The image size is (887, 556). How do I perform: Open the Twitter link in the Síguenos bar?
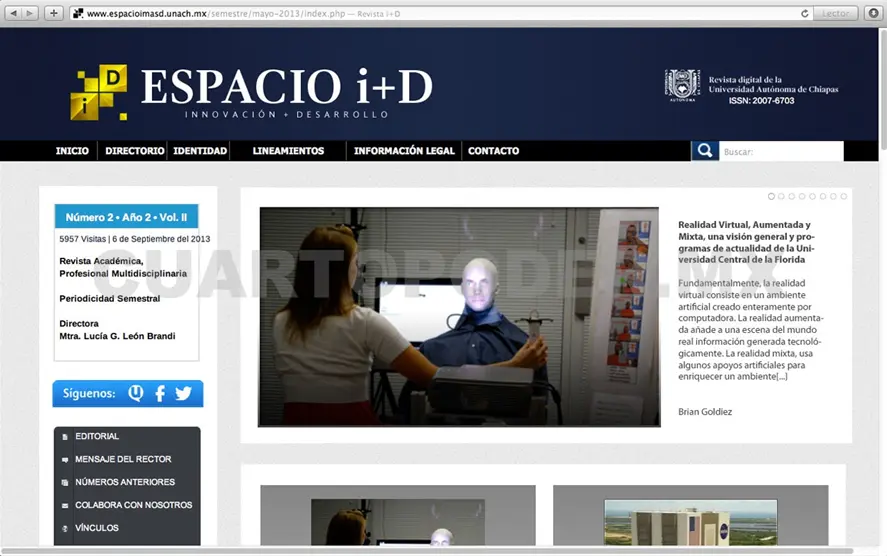(183, 393)
